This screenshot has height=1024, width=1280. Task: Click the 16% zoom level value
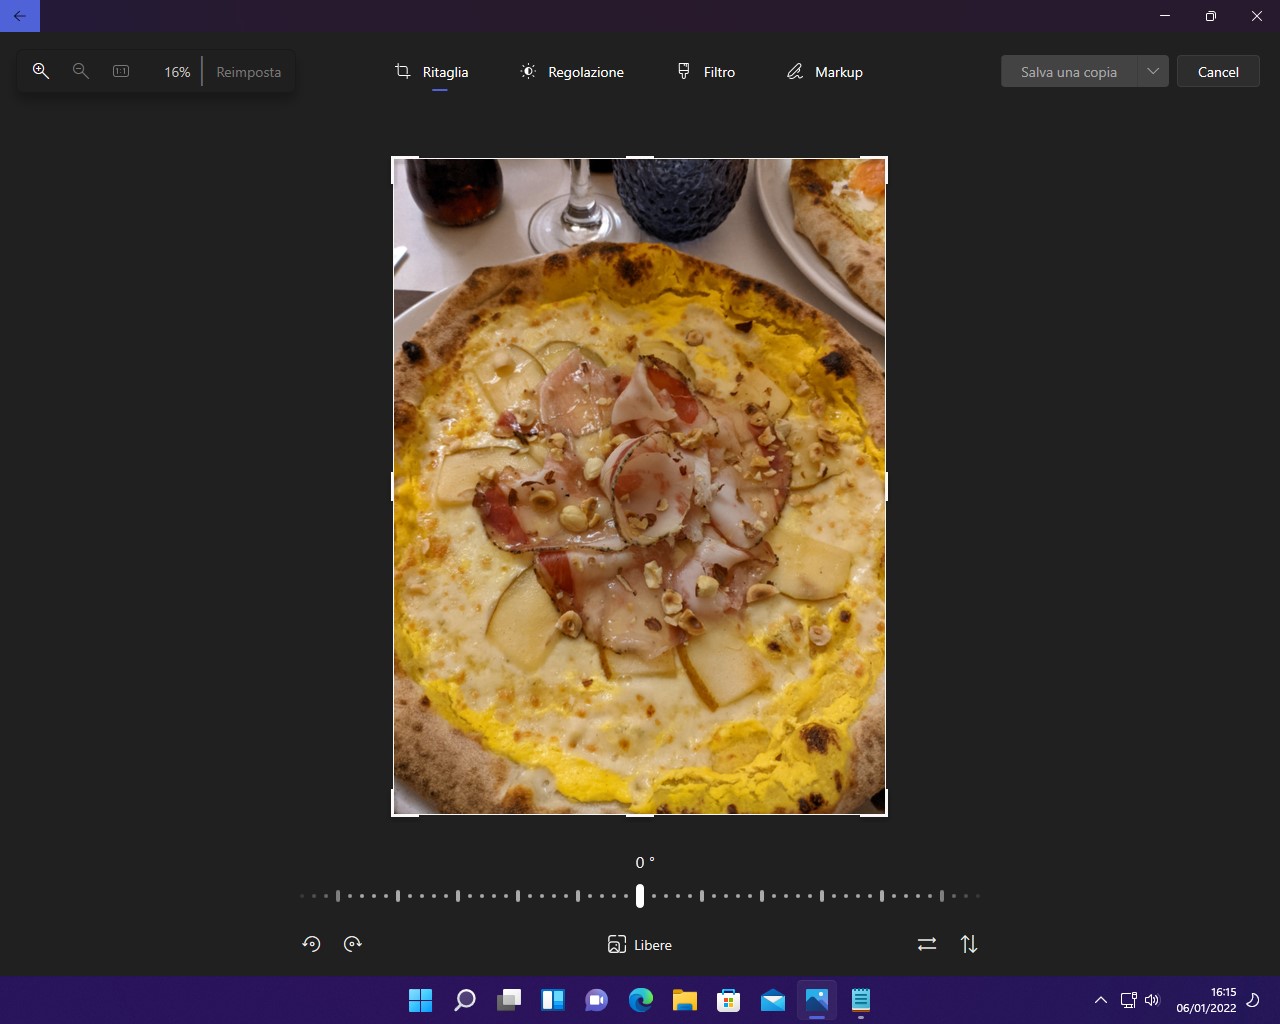pos(177,72)
